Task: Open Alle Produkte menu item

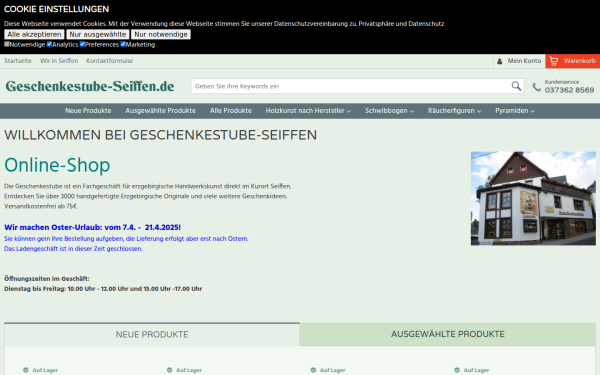Action: [231, 111]
